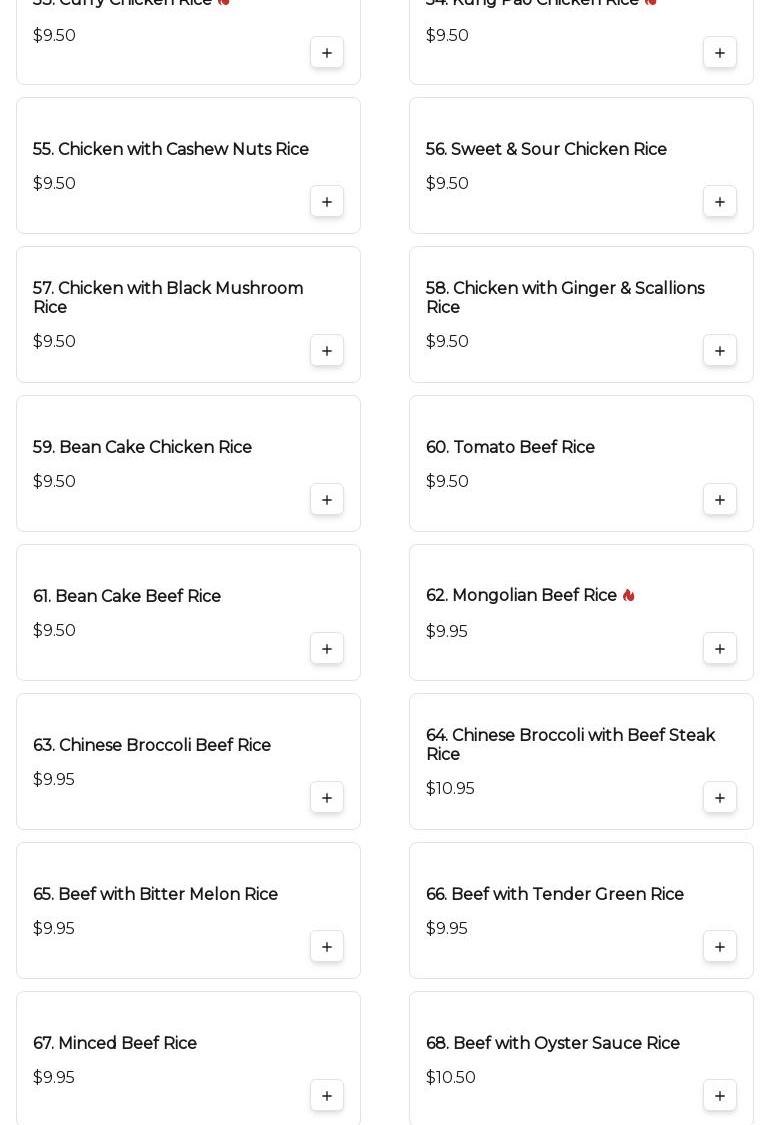Screen dimensions: 770x1125
Task: Add Sweet & Sour Chicken Rice to order
Action: [720, 202]
